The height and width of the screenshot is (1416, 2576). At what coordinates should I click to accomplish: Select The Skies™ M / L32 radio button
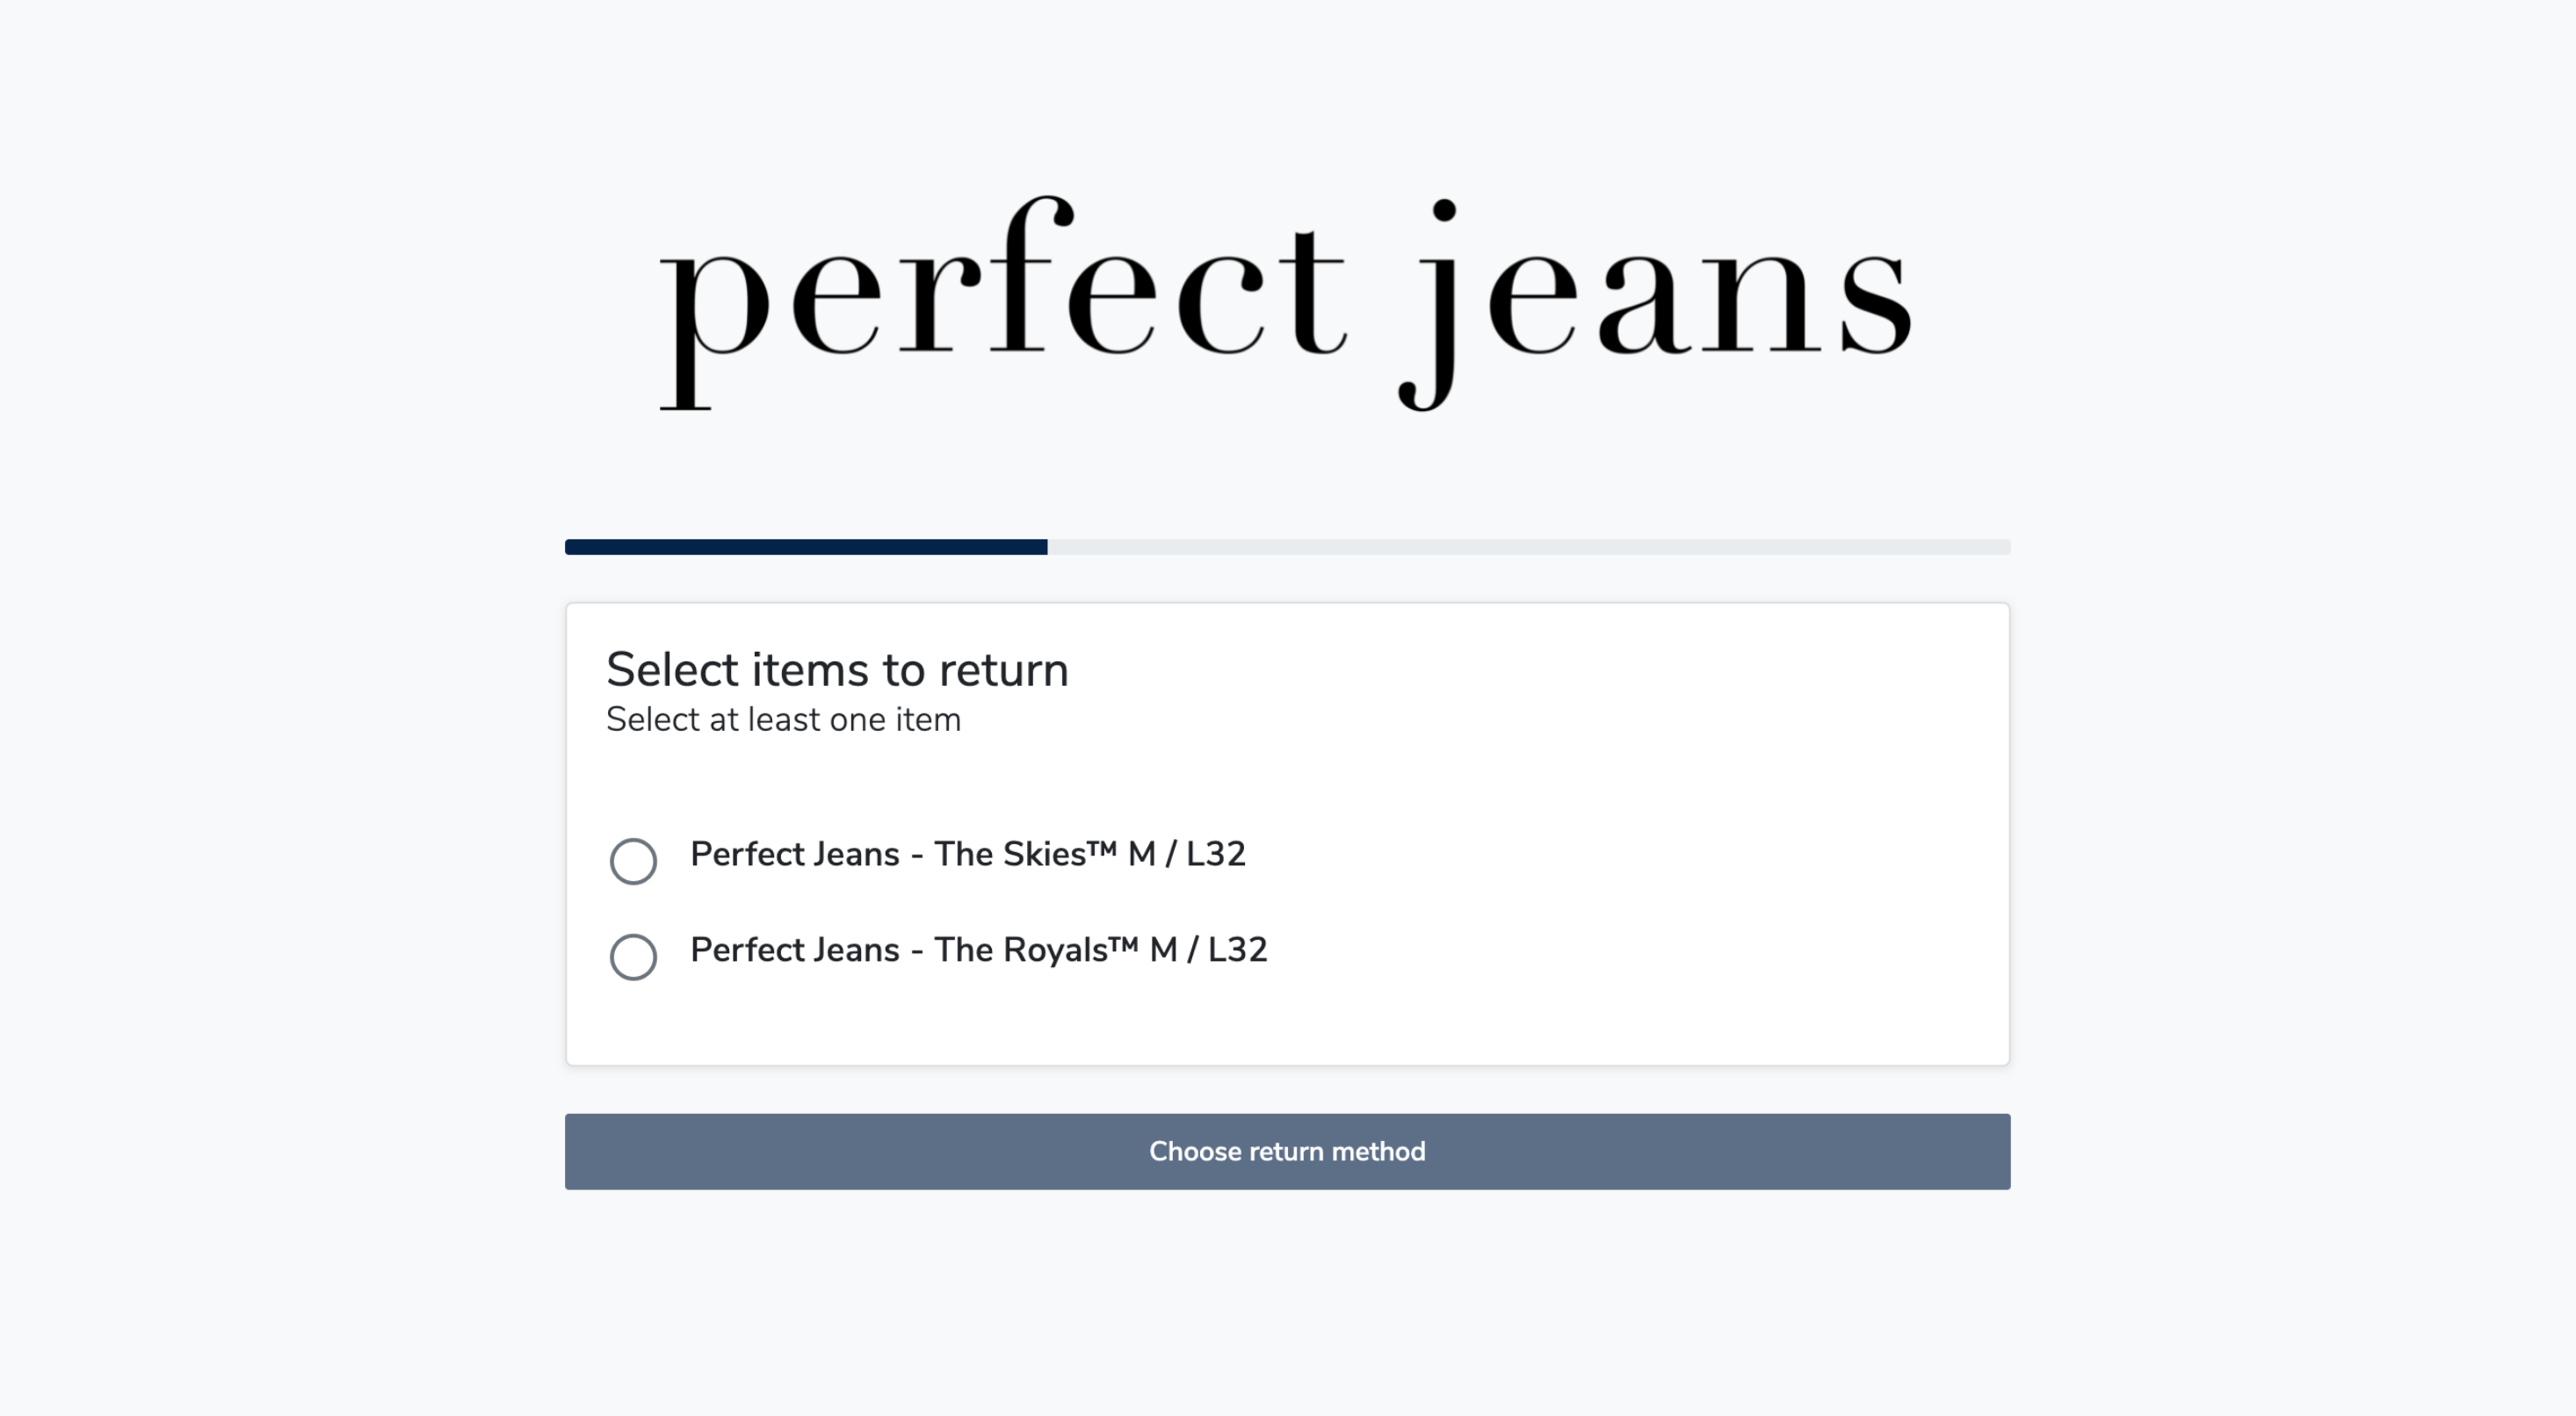[633, 860]
